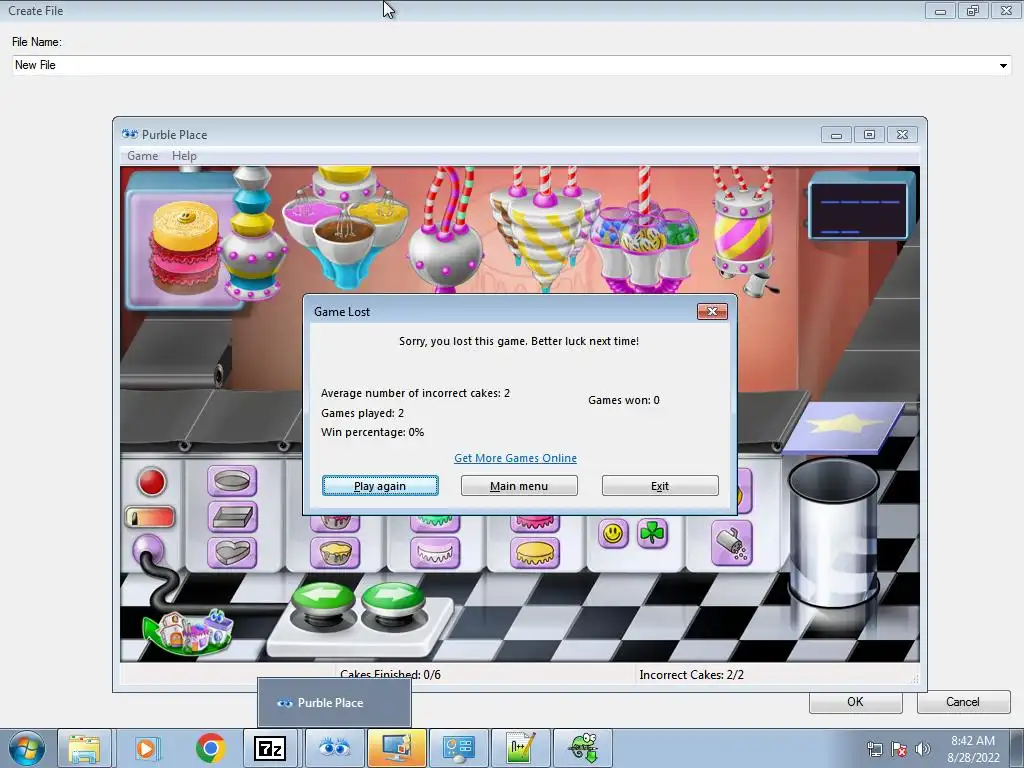The height and width of the screenshot is (768, 1024).
Task: Toggle the red power switch lever
Action: 150,517
